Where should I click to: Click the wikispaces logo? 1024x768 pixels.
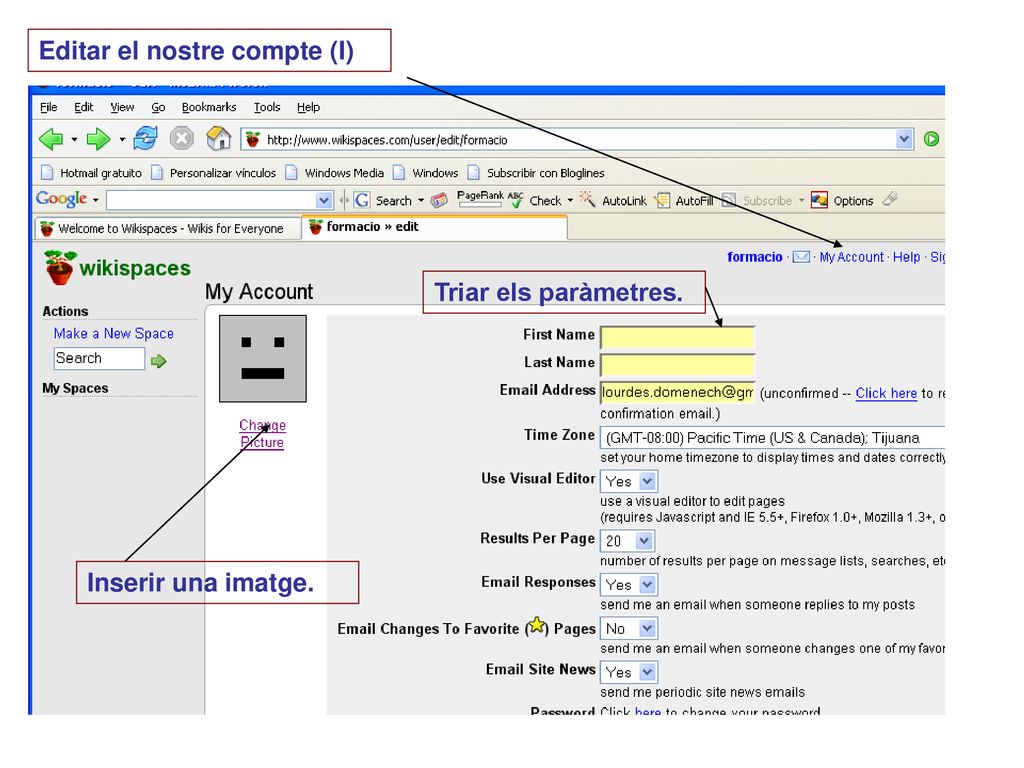click(x=118, y=268)
